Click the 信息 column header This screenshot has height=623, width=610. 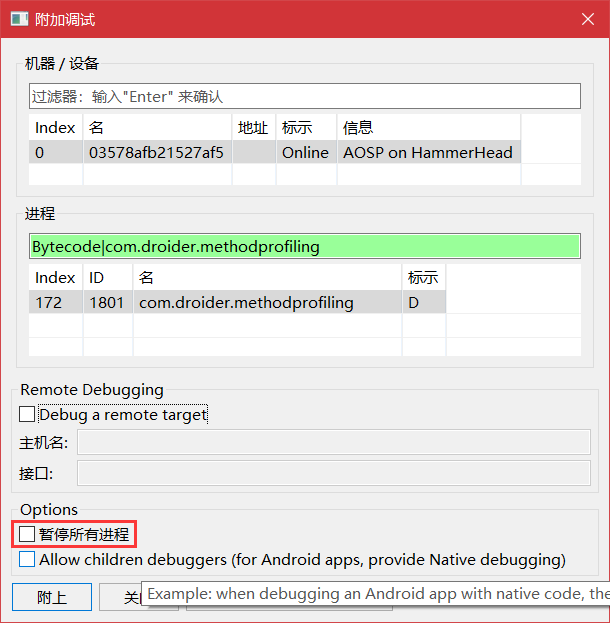click(x=429, y=128)
